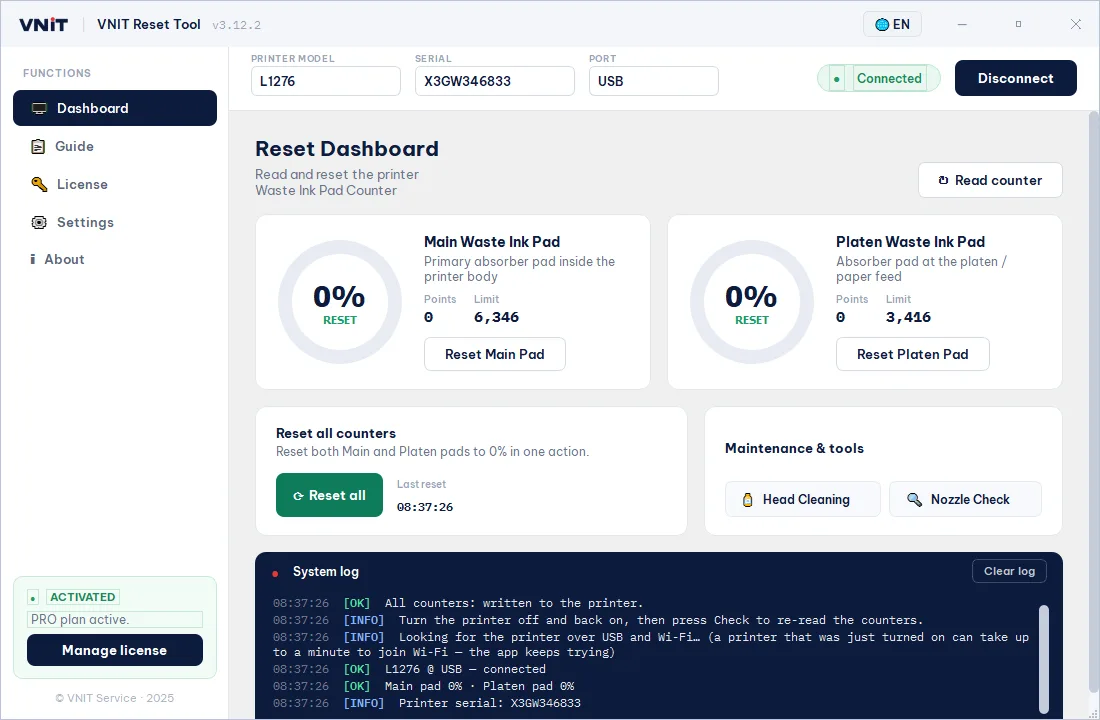Click the system log scrollbar
1100x720 pixels.
point(1043,659)
